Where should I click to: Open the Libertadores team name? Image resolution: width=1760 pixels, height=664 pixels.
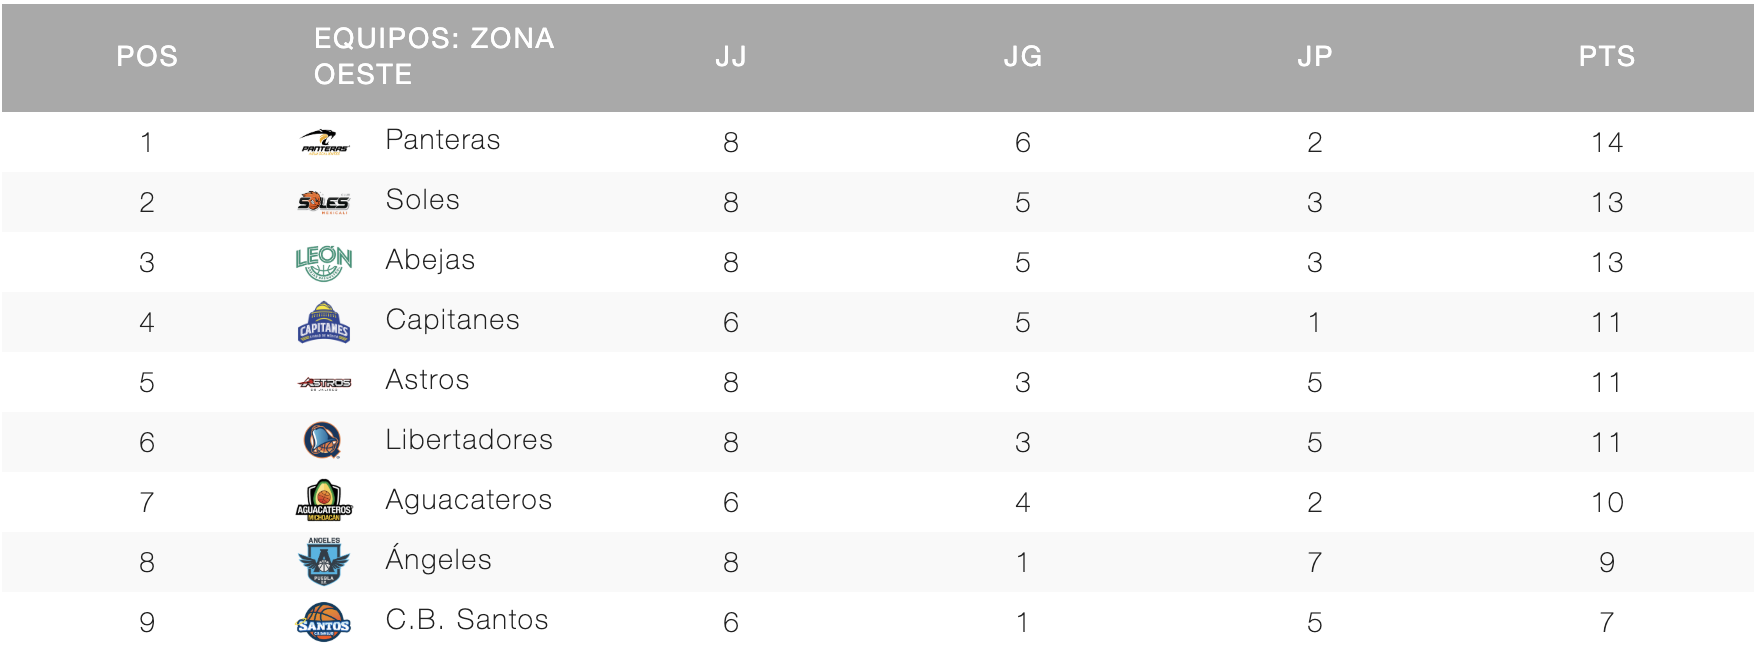(x=469, y=440)
